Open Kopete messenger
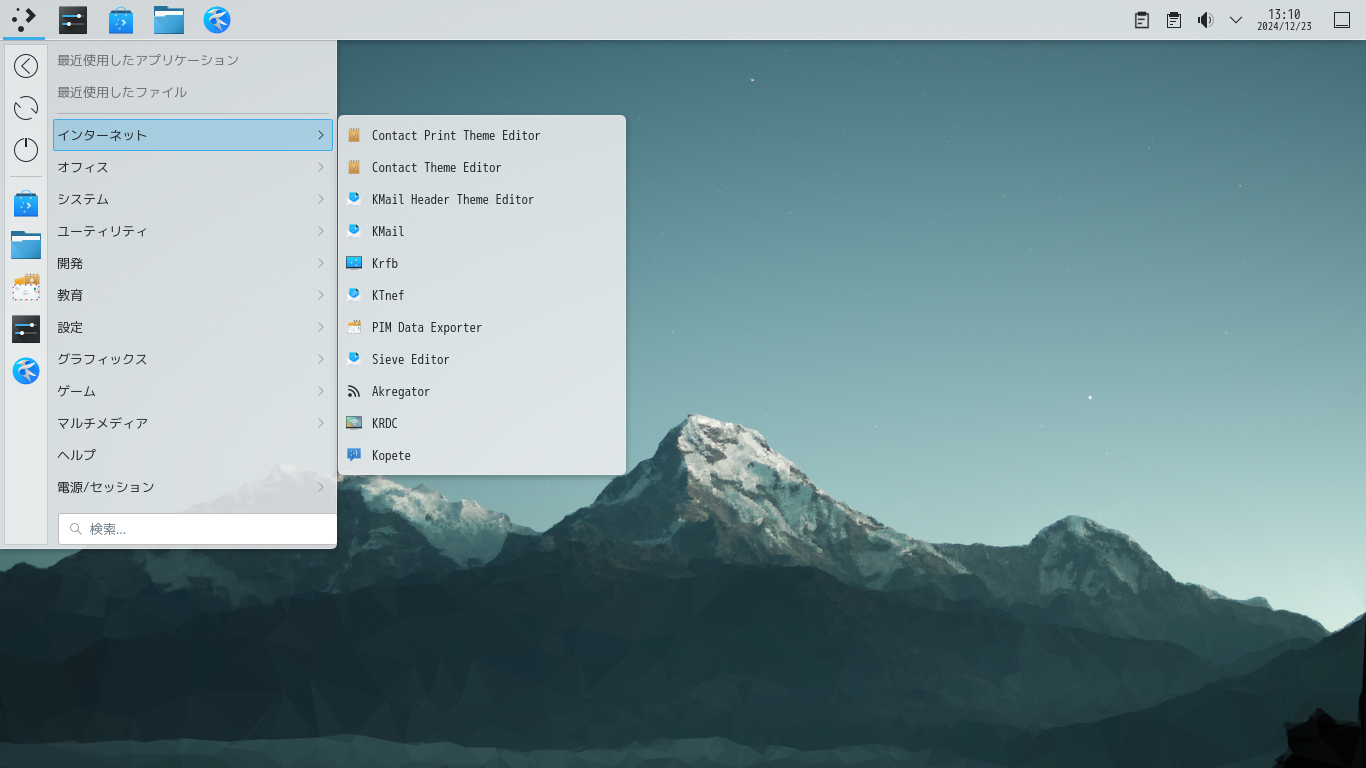This screenshot has width=1366, height=768. click(x=390, y=455)
